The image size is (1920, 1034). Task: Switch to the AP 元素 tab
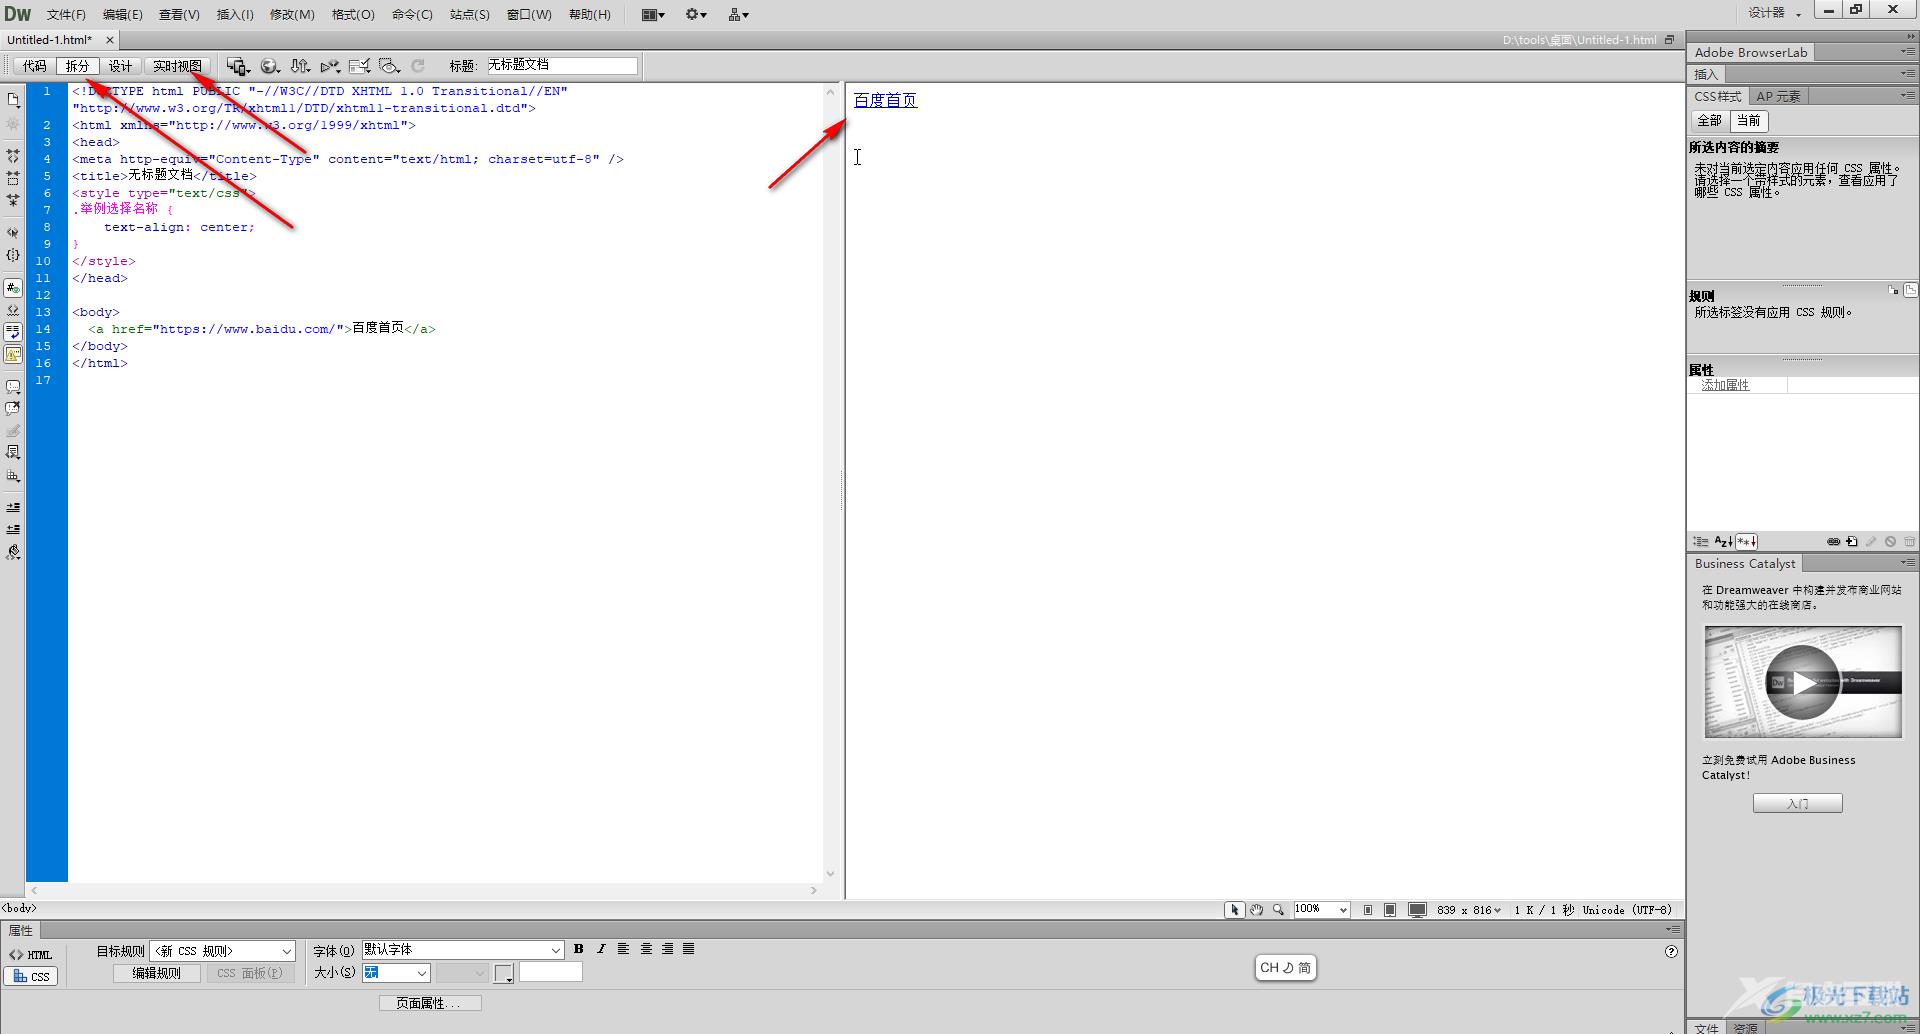tap(1778, 97)
